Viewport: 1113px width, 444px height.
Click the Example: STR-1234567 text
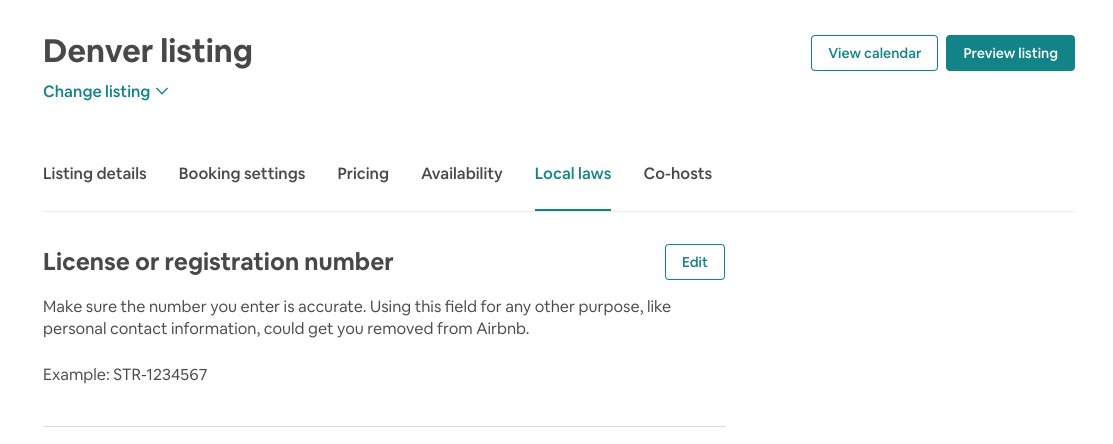(x=125, y=375)
